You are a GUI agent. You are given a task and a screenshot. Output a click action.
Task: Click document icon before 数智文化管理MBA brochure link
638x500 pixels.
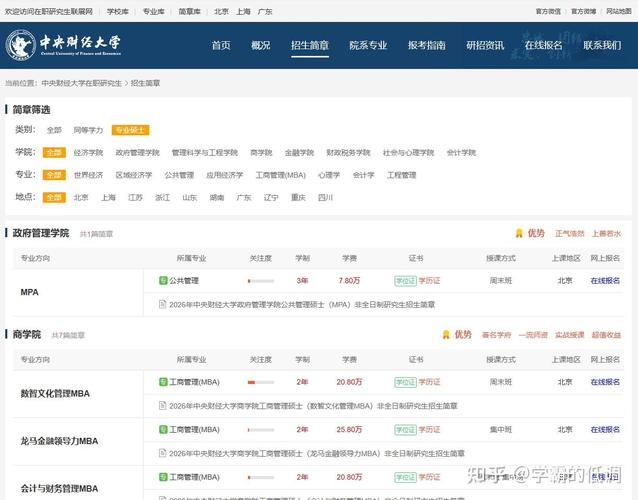click(x=162, y=405)
